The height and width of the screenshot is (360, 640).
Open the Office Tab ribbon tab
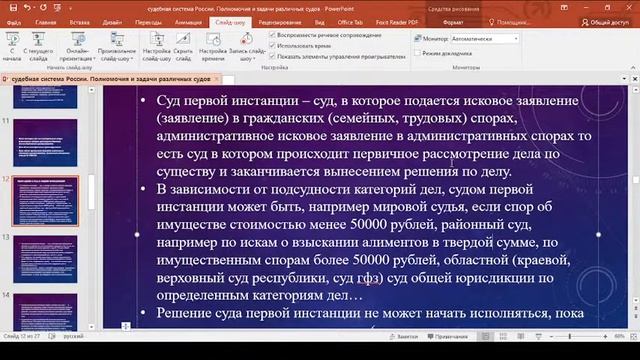(x=350, y=22)
